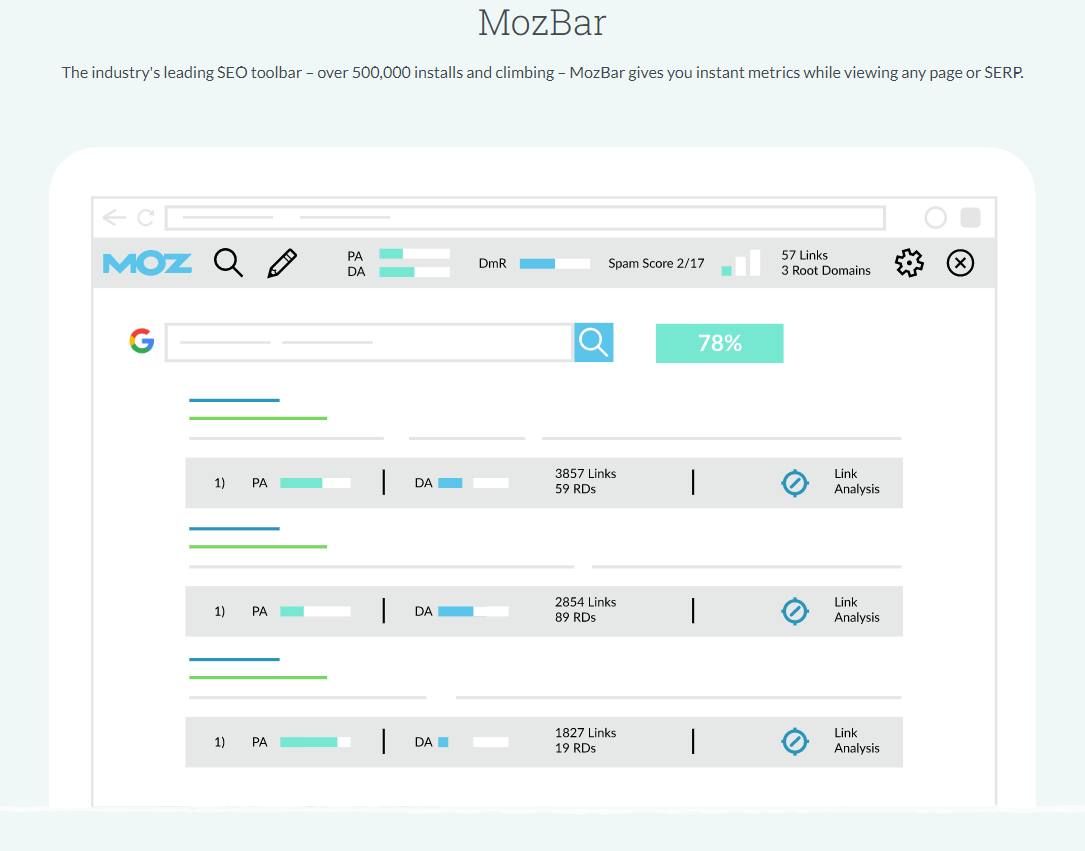Click the 78% green badge
The width and height of the screenshot is (1085, 851).
click(720, 343)
